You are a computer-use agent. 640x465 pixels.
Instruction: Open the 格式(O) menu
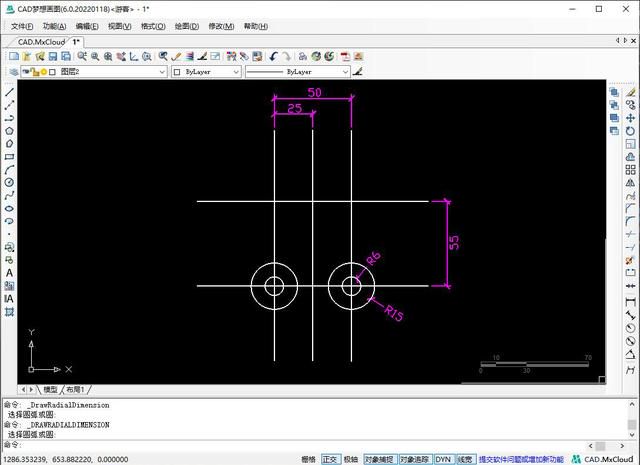(153, 27)
